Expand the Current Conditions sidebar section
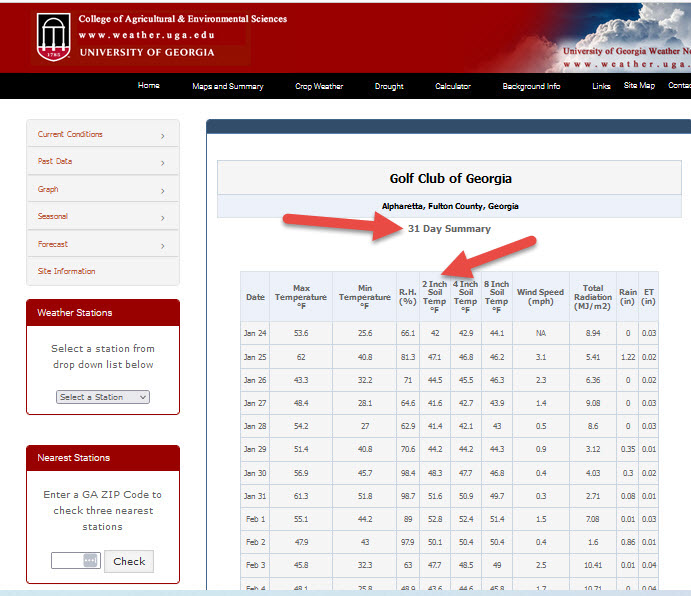The width and height of the screenshot is (691, 596). coord(102,134)
